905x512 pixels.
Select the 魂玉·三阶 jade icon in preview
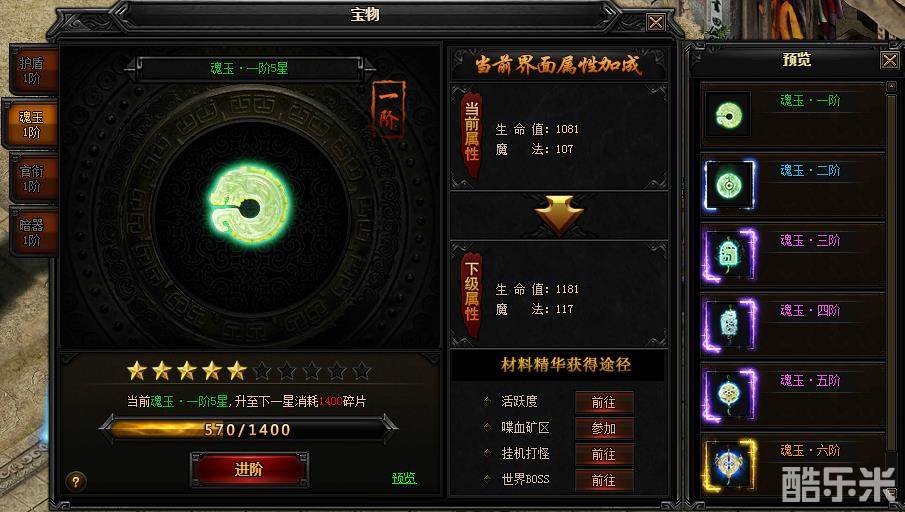(729, 255)
